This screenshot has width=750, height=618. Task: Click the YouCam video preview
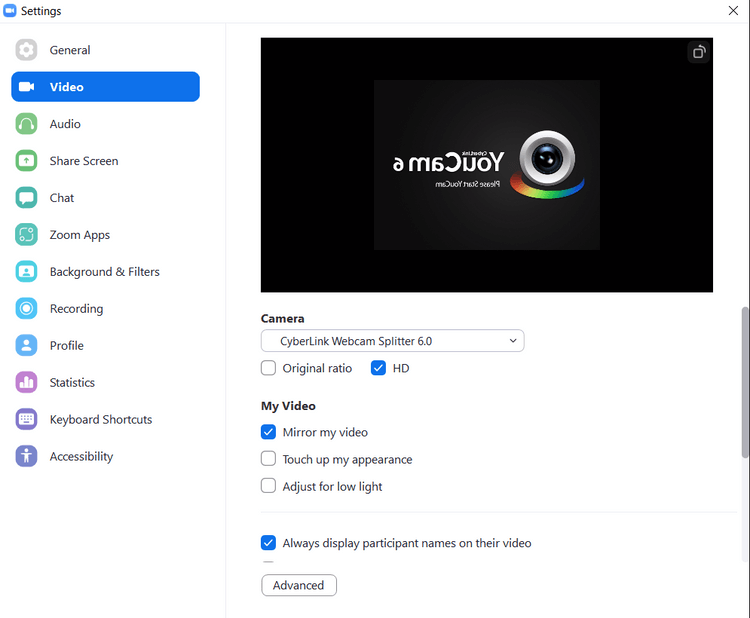486,165
